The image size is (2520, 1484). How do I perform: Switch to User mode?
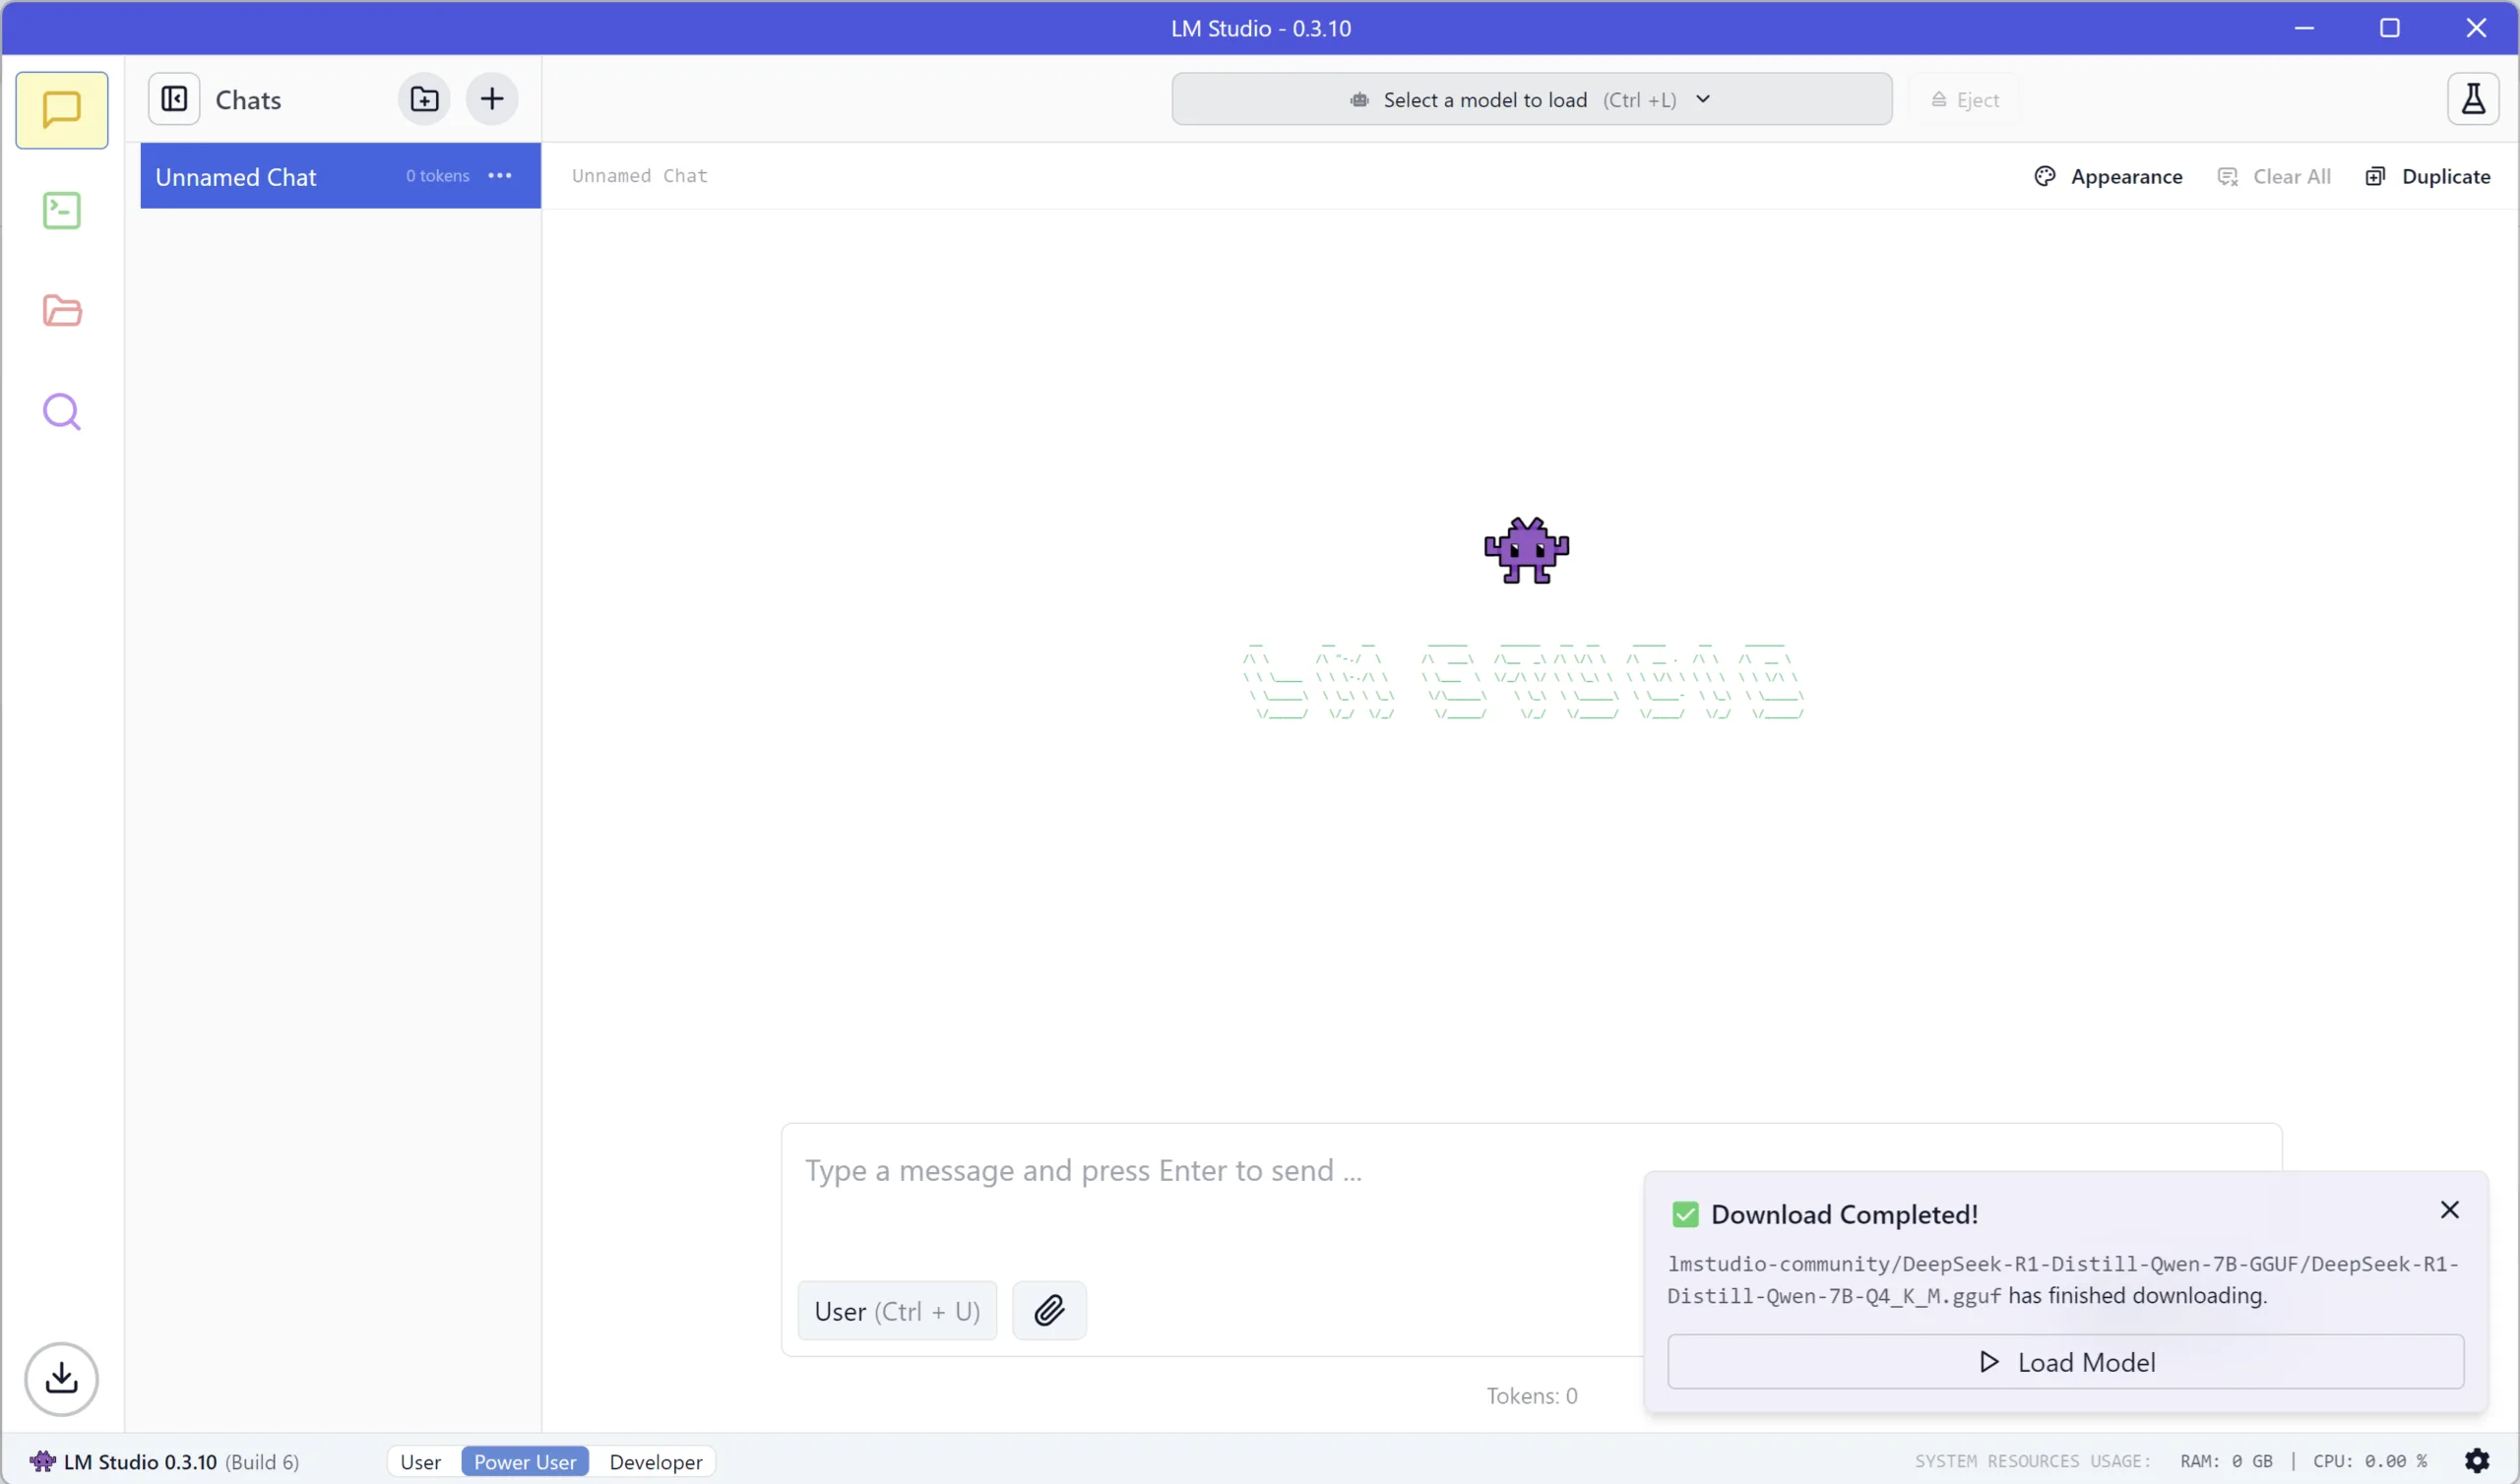[420, 1461]
